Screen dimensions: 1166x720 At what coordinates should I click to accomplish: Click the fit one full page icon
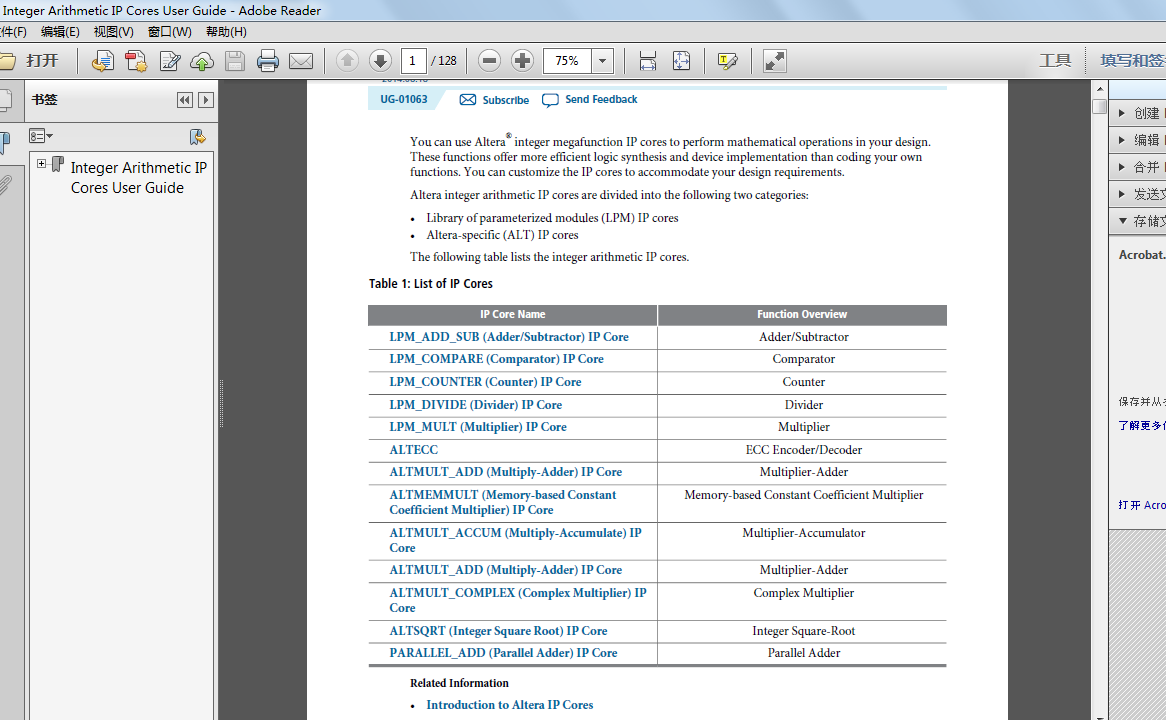point(681,61)
